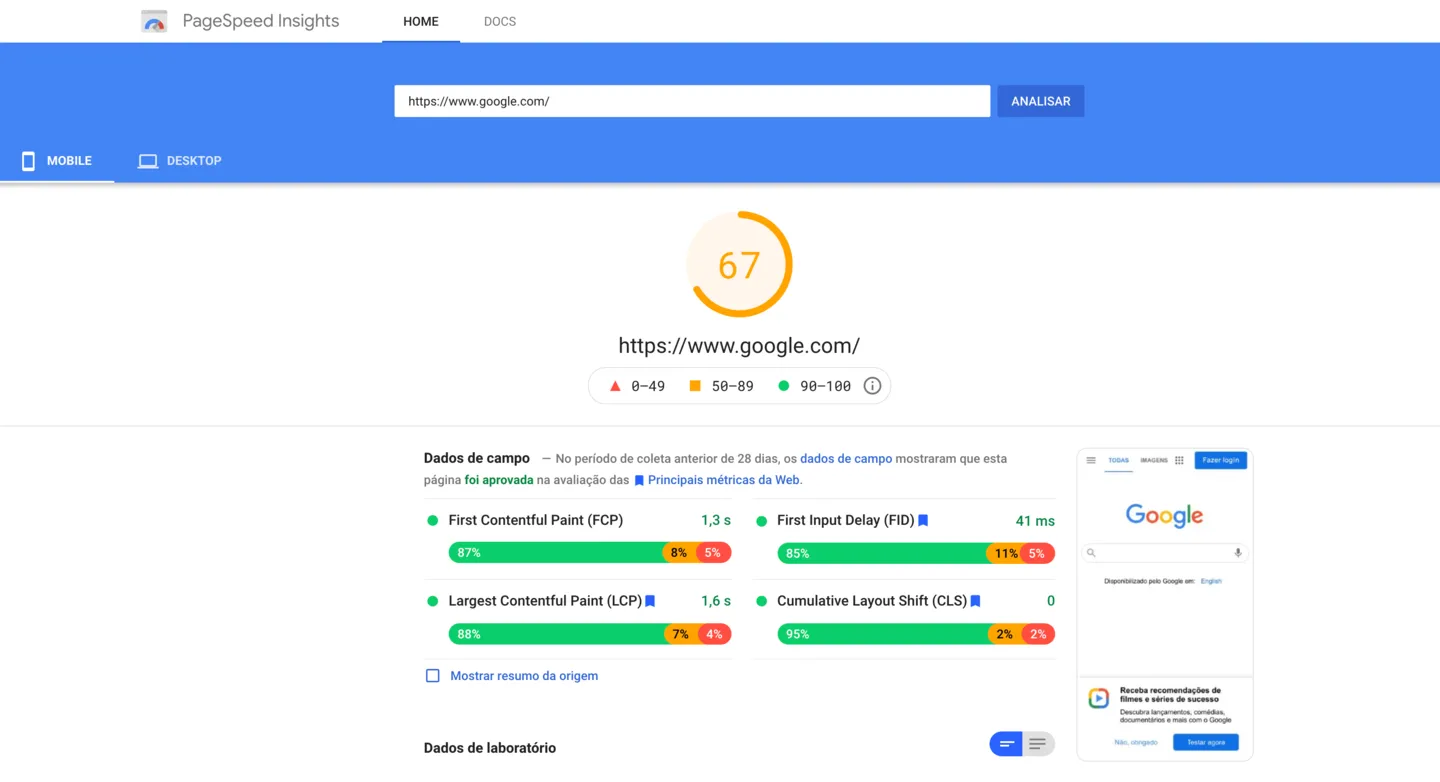1440x782 pixels.
Task: Open the 'dados de campo' link
Action: [846, 459]
